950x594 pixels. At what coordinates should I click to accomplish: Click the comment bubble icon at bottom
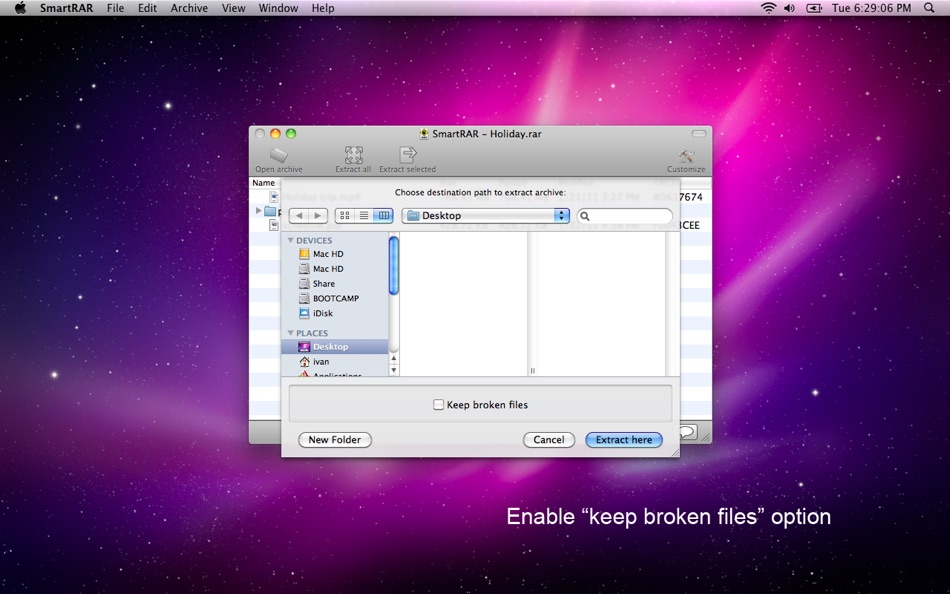click(x=688, y=432)
